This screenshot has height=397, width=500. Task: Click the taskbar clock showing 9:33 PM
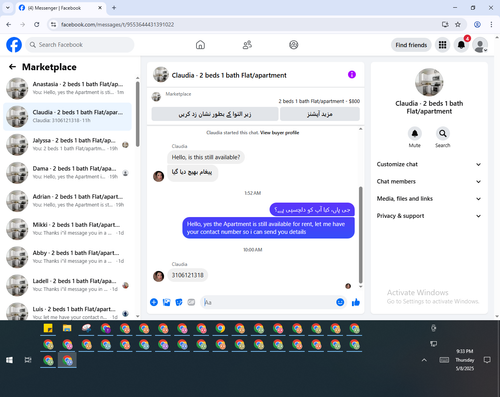pyautogui.click(x=465, y=360)
